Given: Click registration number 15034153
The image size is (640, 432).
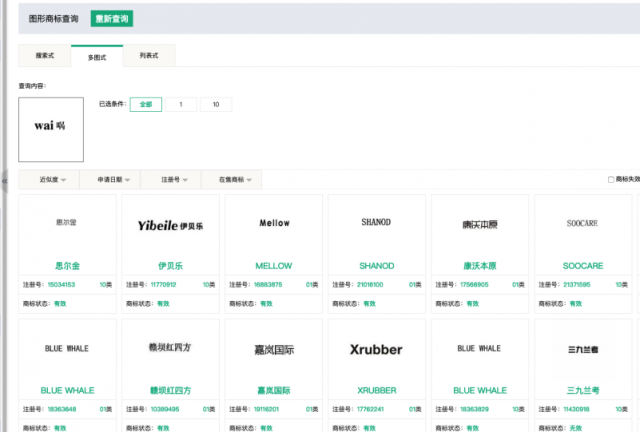Looking at the screenshot, I should (61, 285).
